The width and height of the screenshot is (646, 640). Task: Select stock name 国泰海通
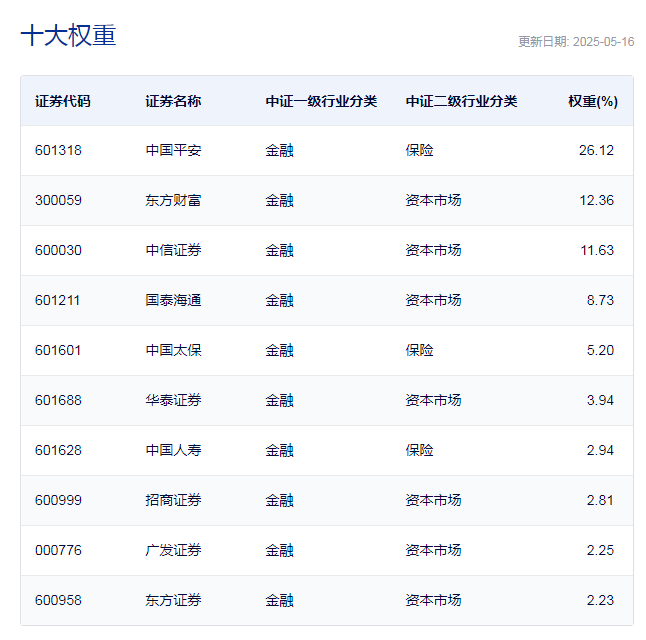(x=173, y=300)
